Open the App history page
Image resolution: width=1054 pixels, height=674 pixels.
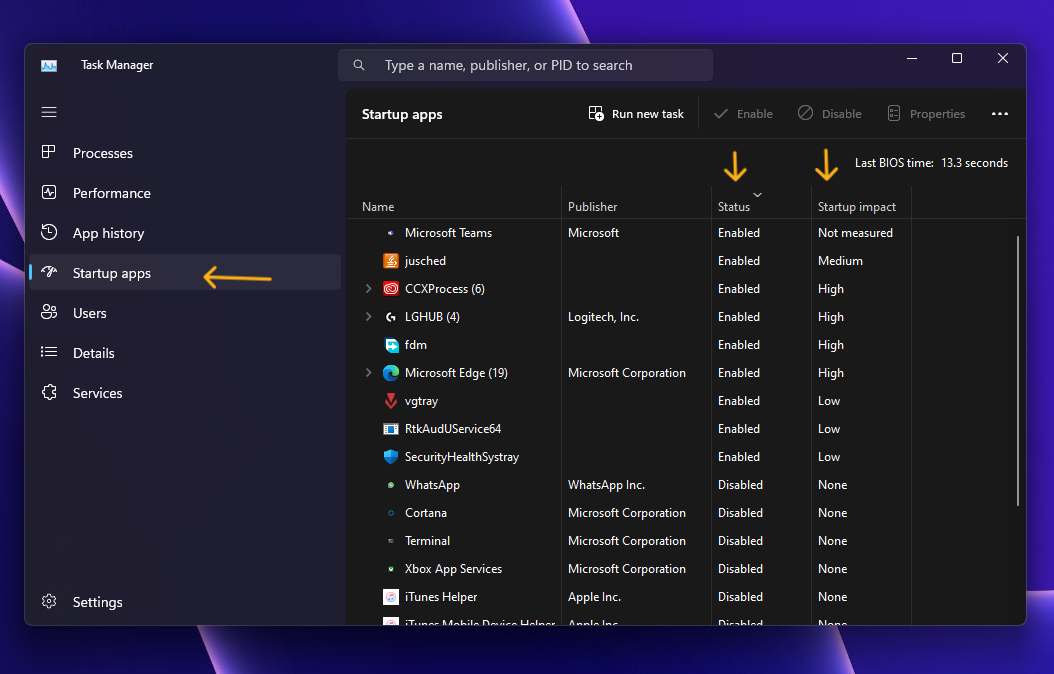(x=185, y=233)
